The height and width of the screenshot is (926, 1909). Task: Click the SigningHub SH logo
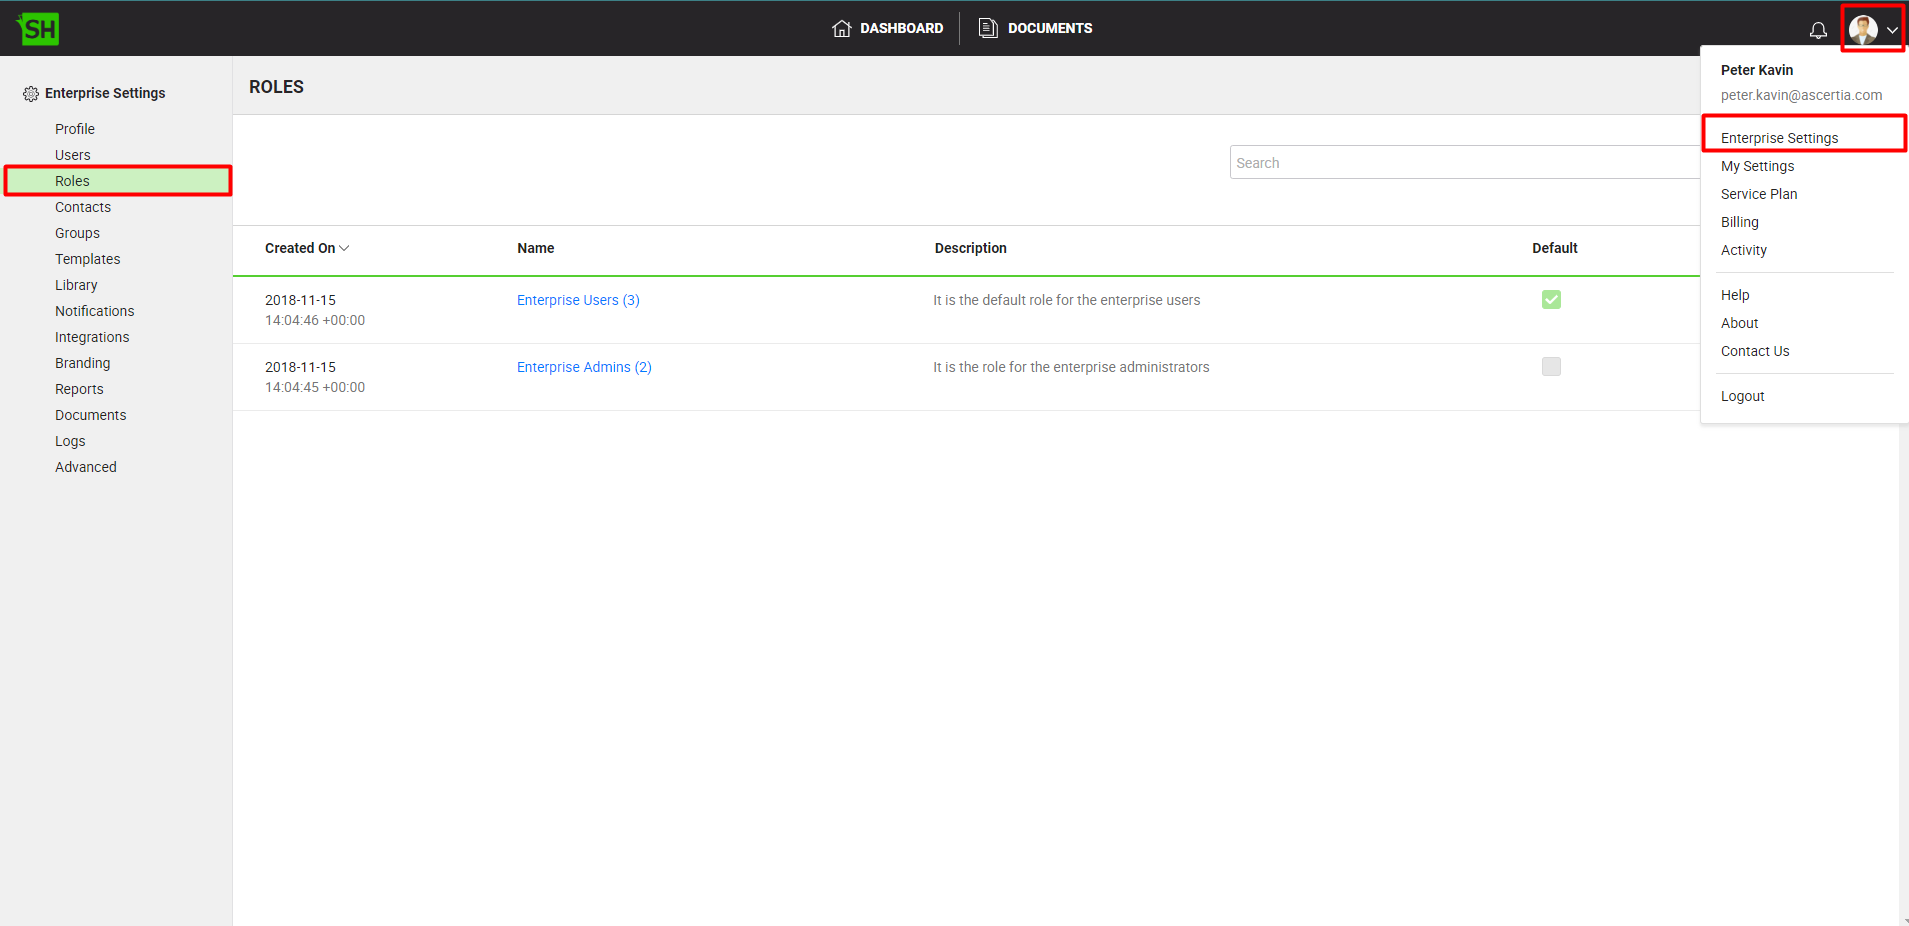pyautogui.click(x=38, y=29)
